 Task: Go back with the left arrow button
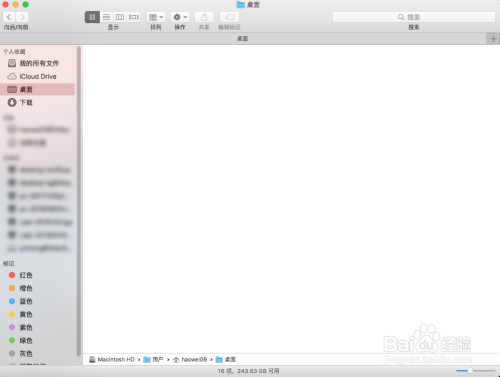(9, 17)
